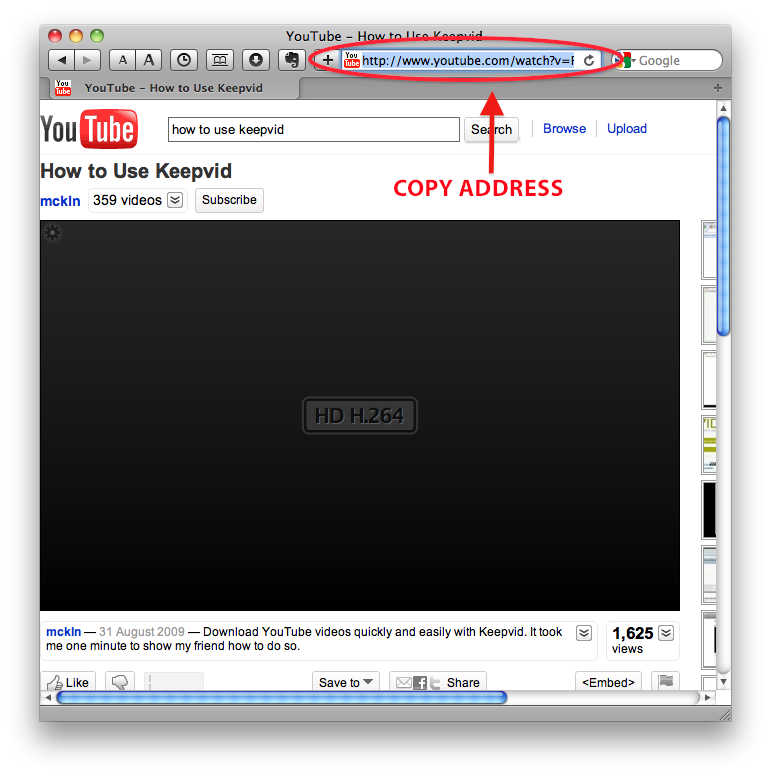Click the 31 August 2009 date text

coord(142,632)
